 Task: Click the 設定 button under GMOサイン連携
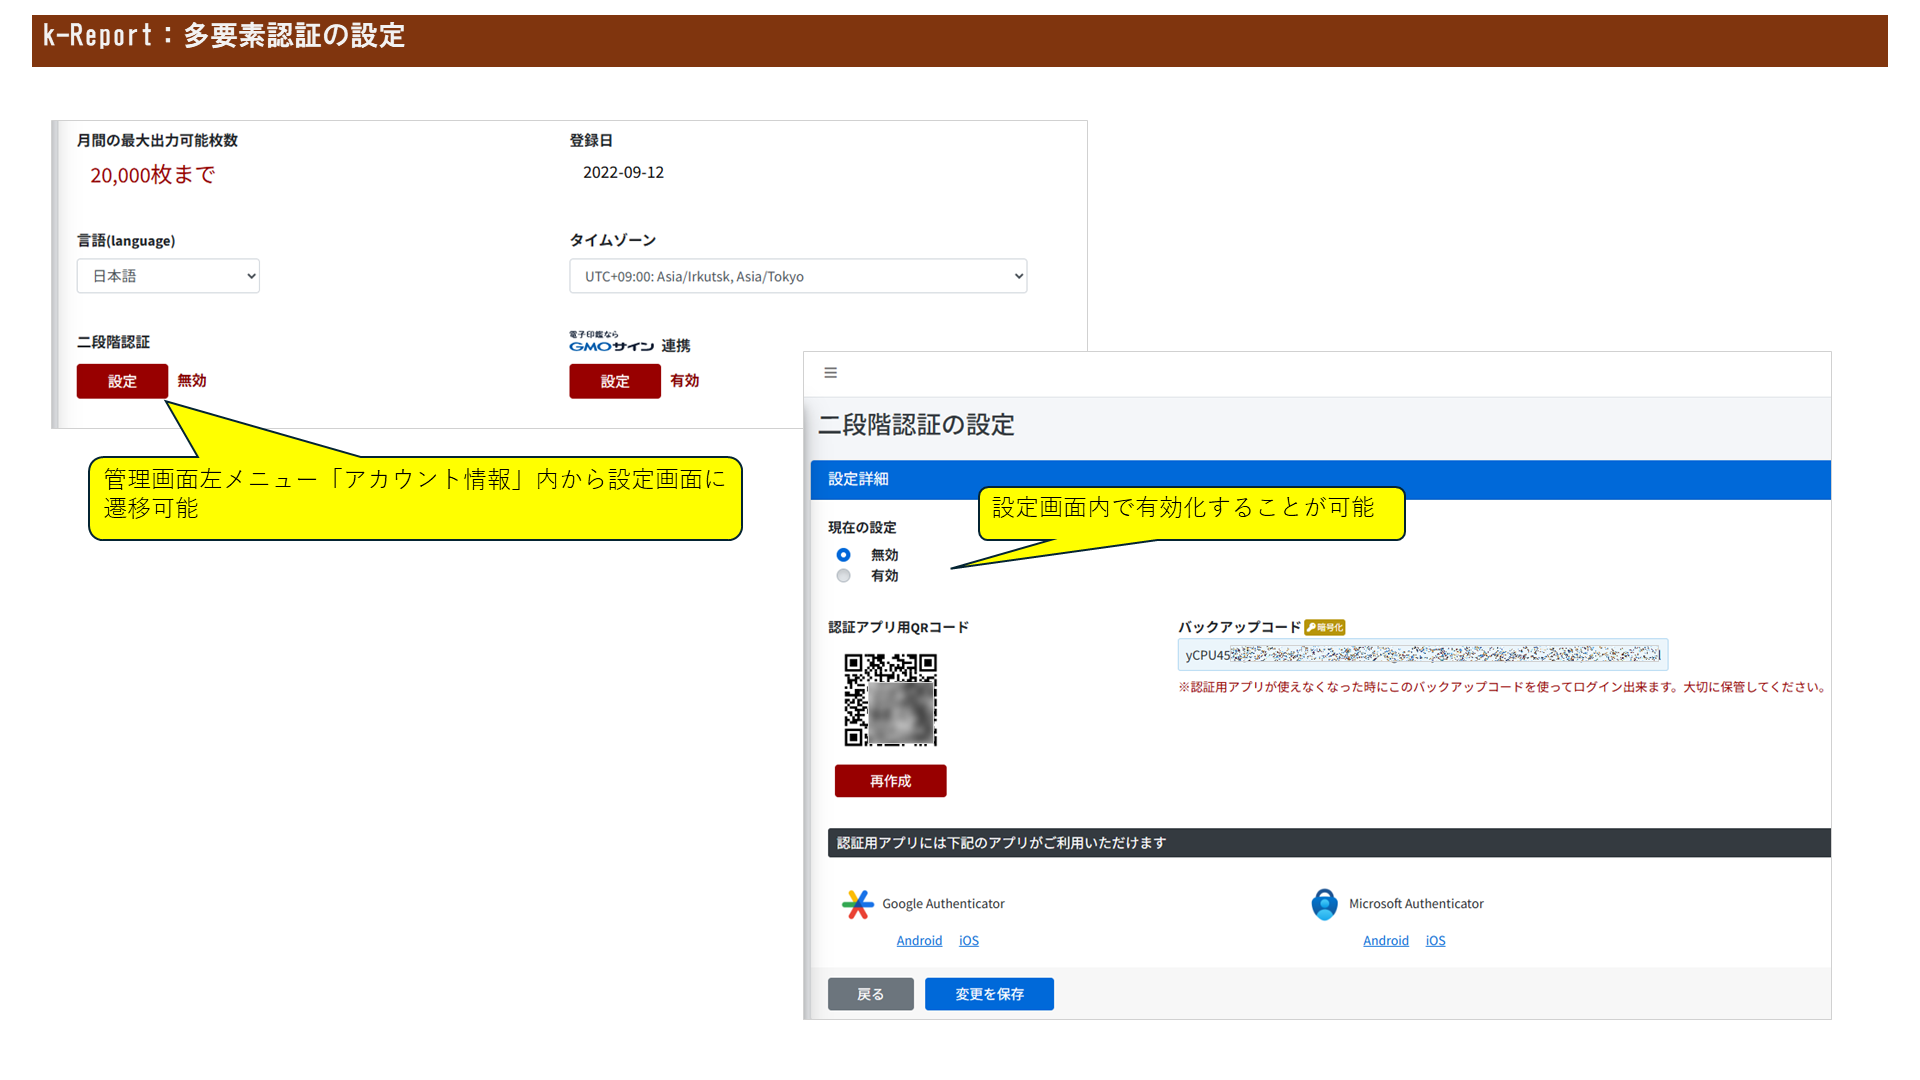pos(615,381)
